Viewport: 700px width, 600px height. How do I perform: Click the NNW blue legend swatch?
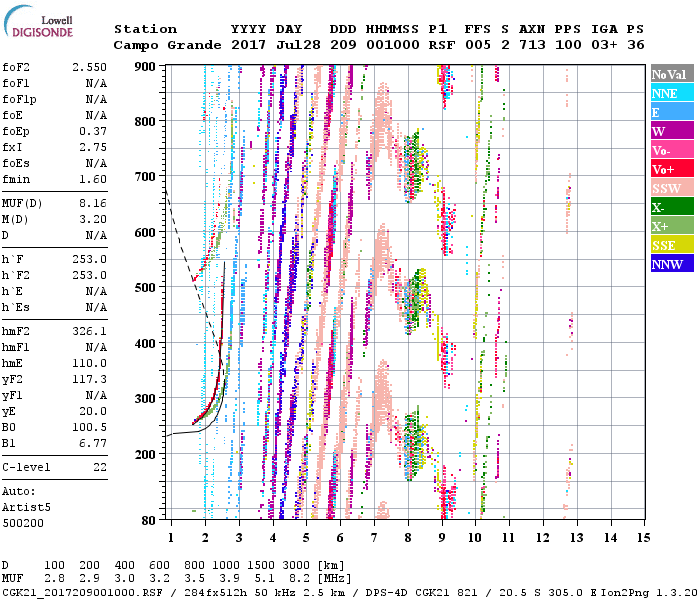(x=672, y=264)
